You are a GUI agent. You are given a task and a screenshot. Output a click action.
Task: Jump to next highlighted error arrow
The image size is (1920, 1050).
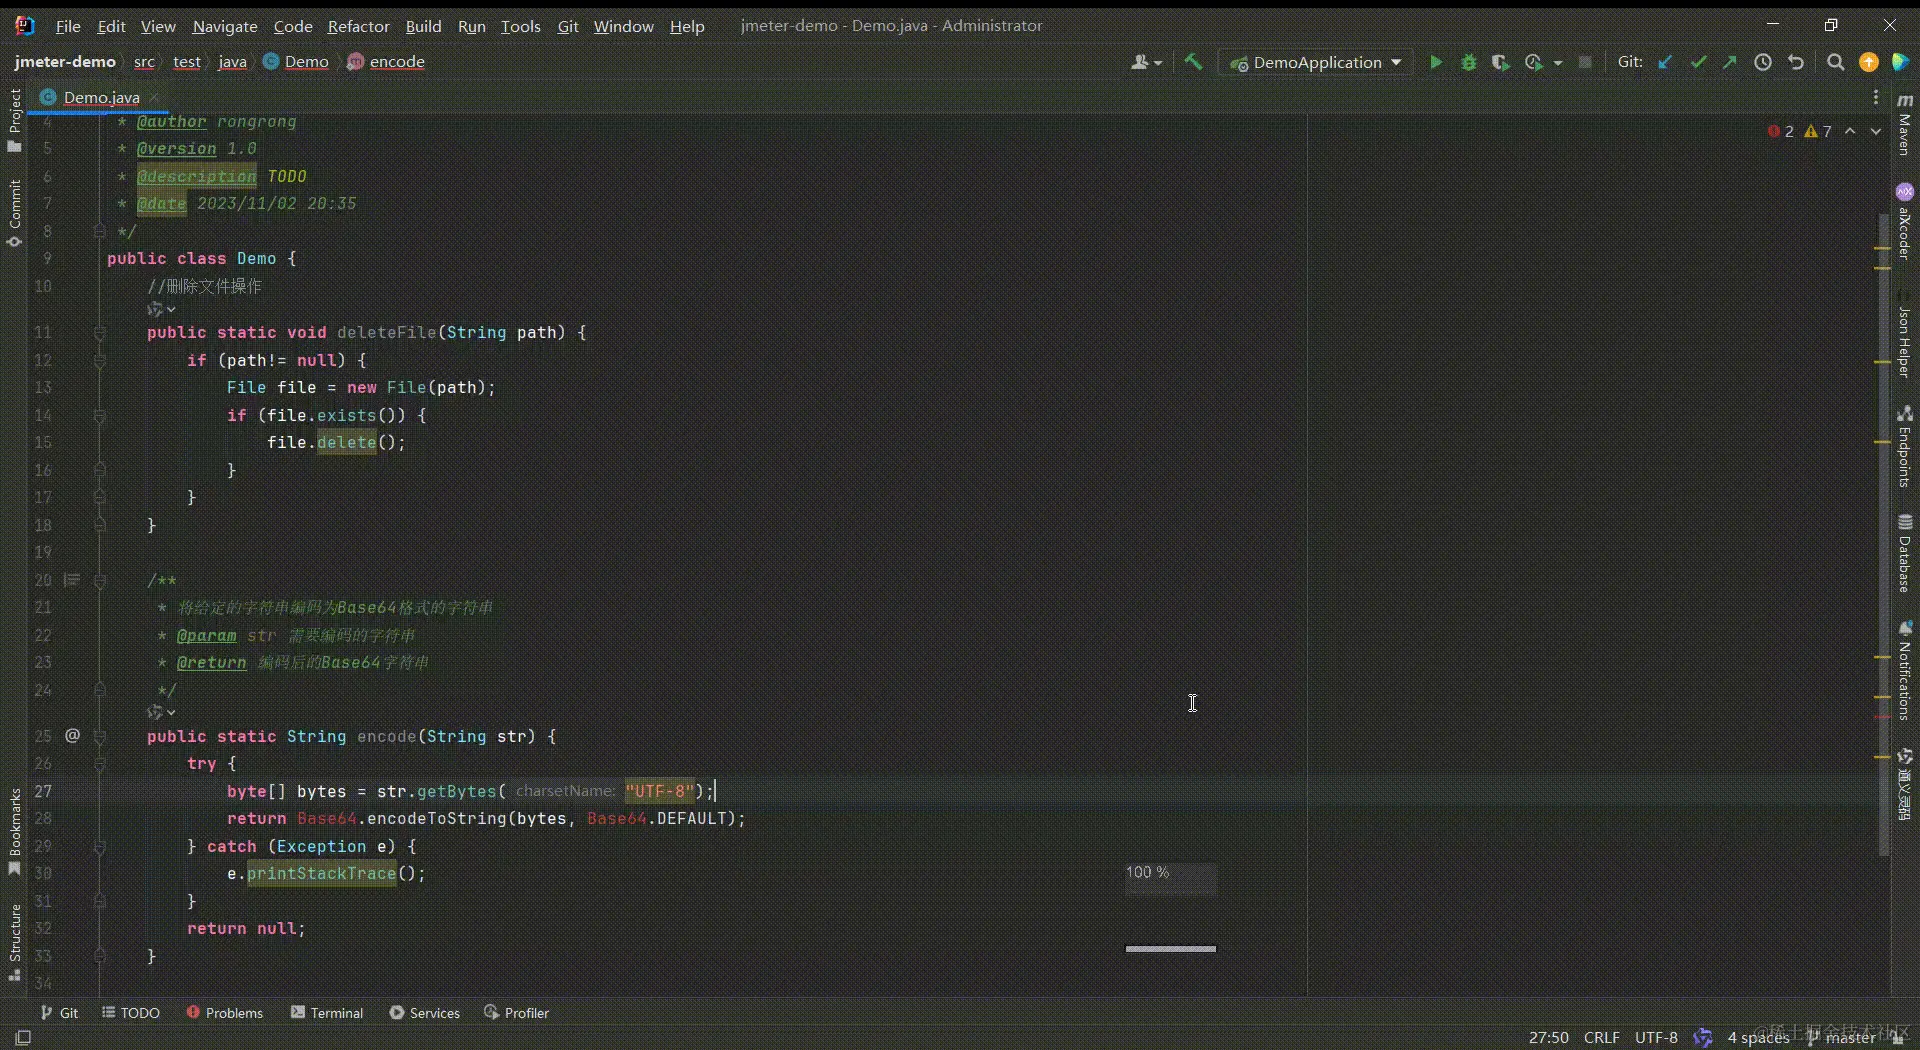click(1876, 131)
